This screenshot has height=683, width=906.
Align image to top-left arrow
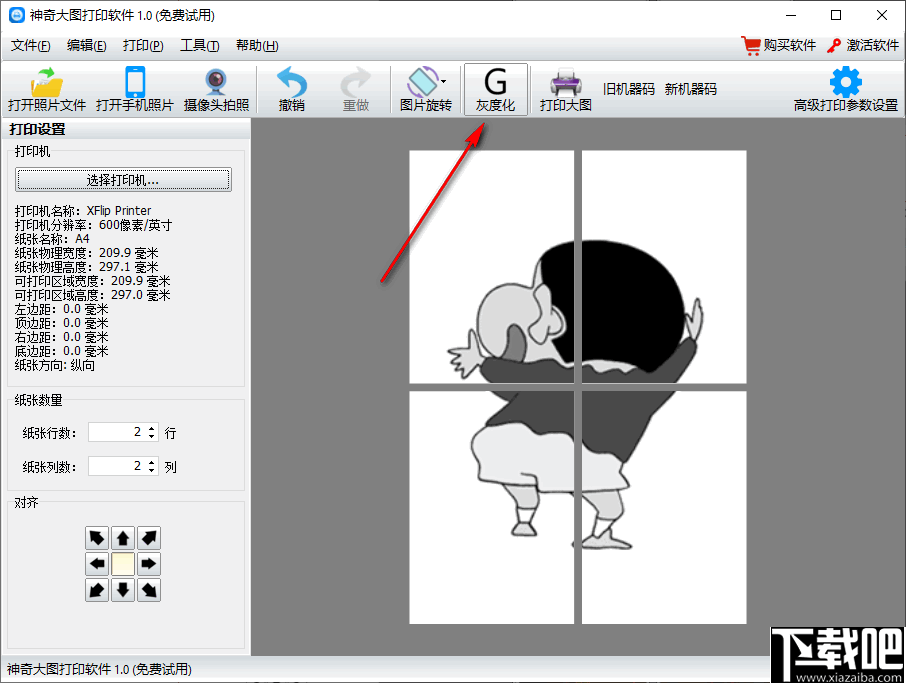[97, 538]
